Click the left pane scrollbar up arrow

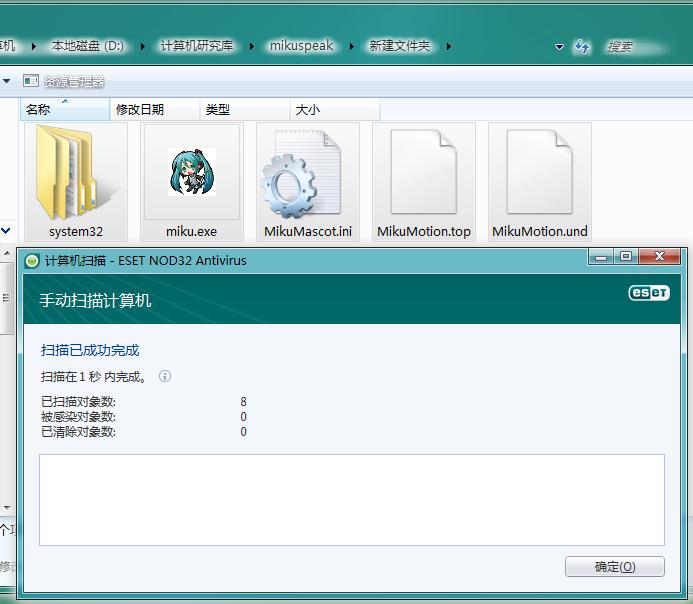pyautogui.click(x=7, y=253)
